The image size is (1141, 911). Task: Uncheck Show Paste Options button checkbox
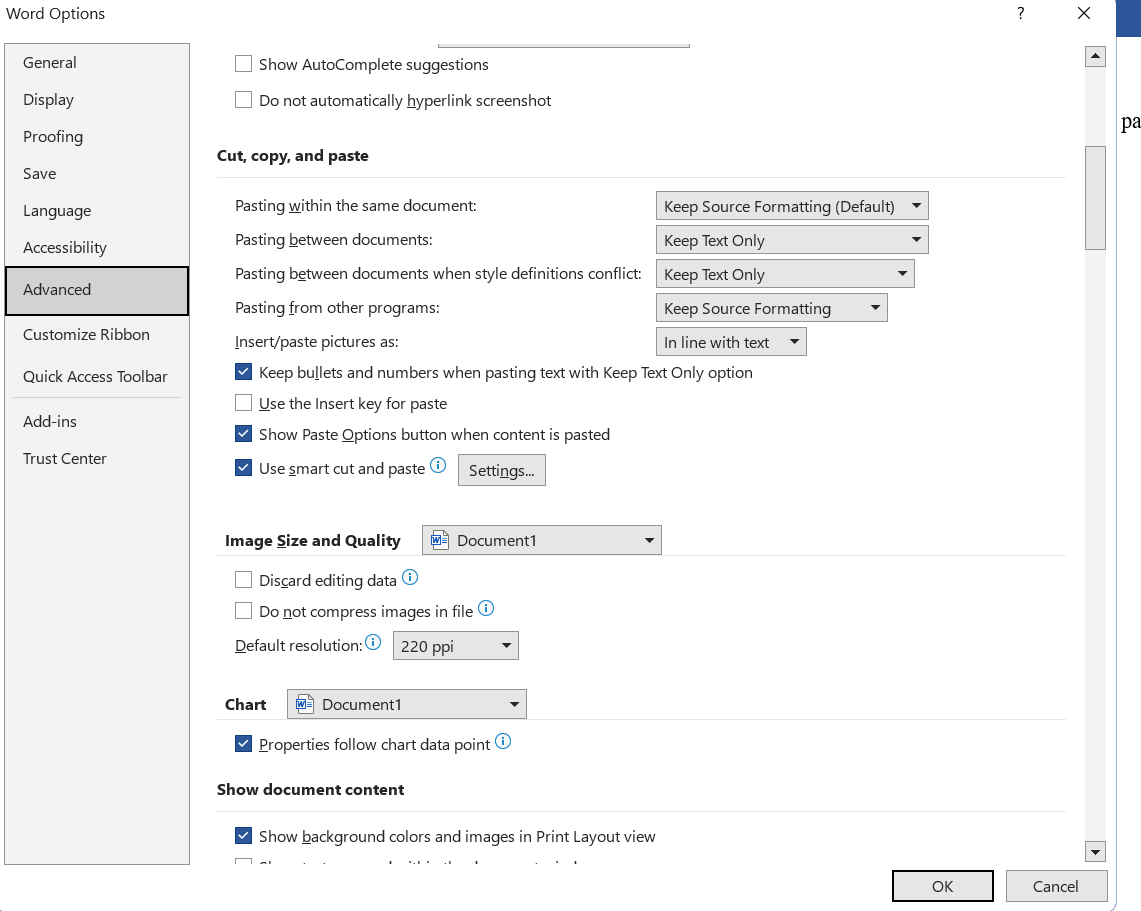(x=243, y=434)
